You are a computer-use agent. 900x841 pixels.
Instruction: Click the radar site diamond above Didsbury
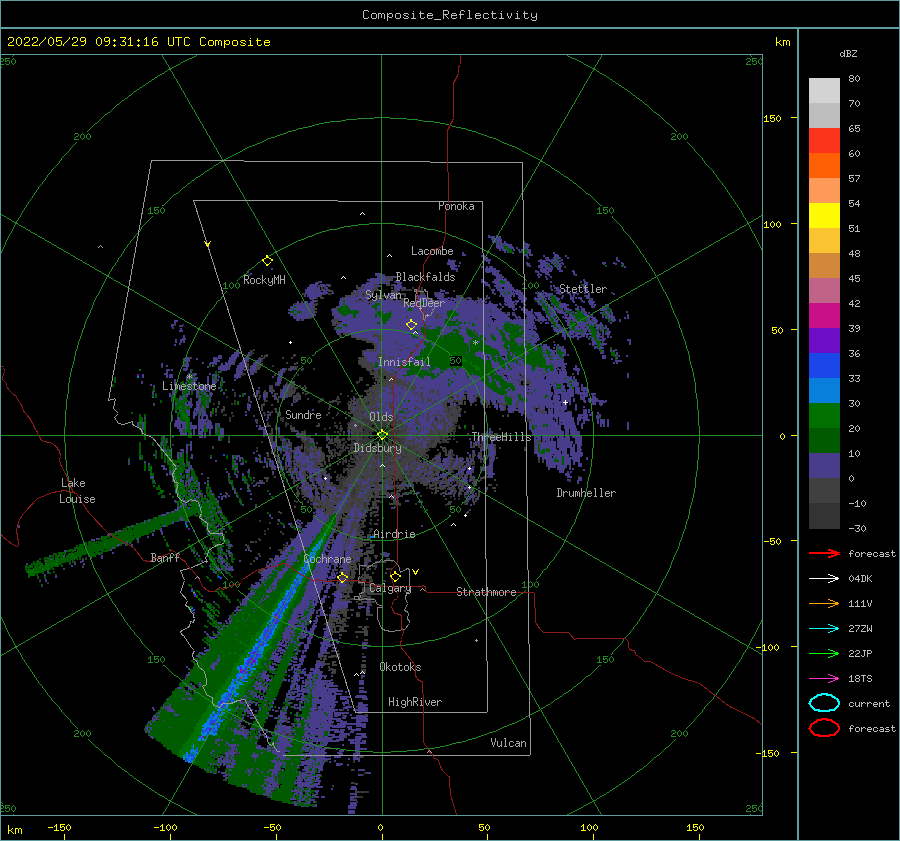382,435
